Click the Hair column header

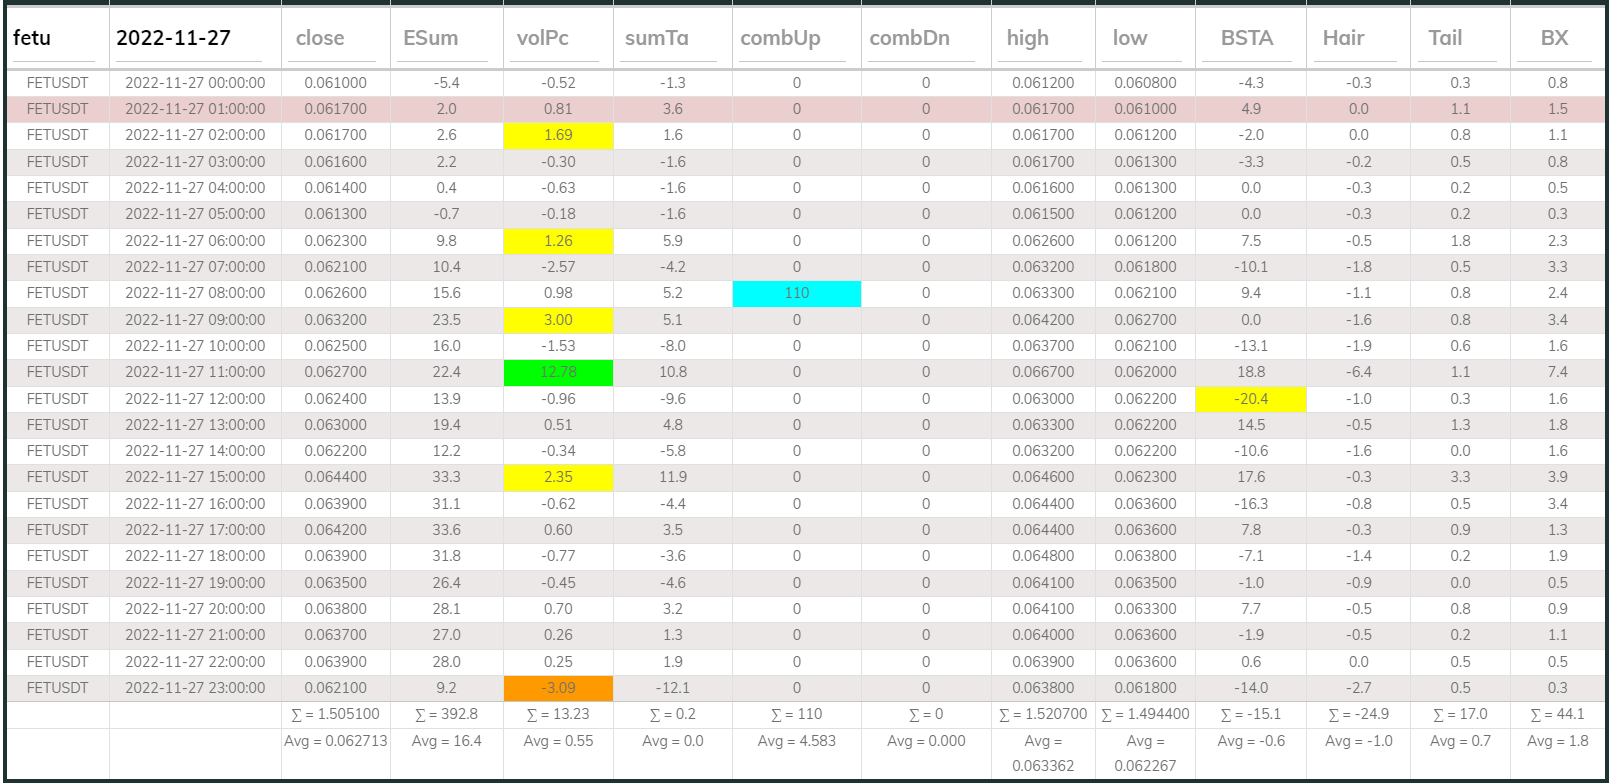click(1344, 38)
